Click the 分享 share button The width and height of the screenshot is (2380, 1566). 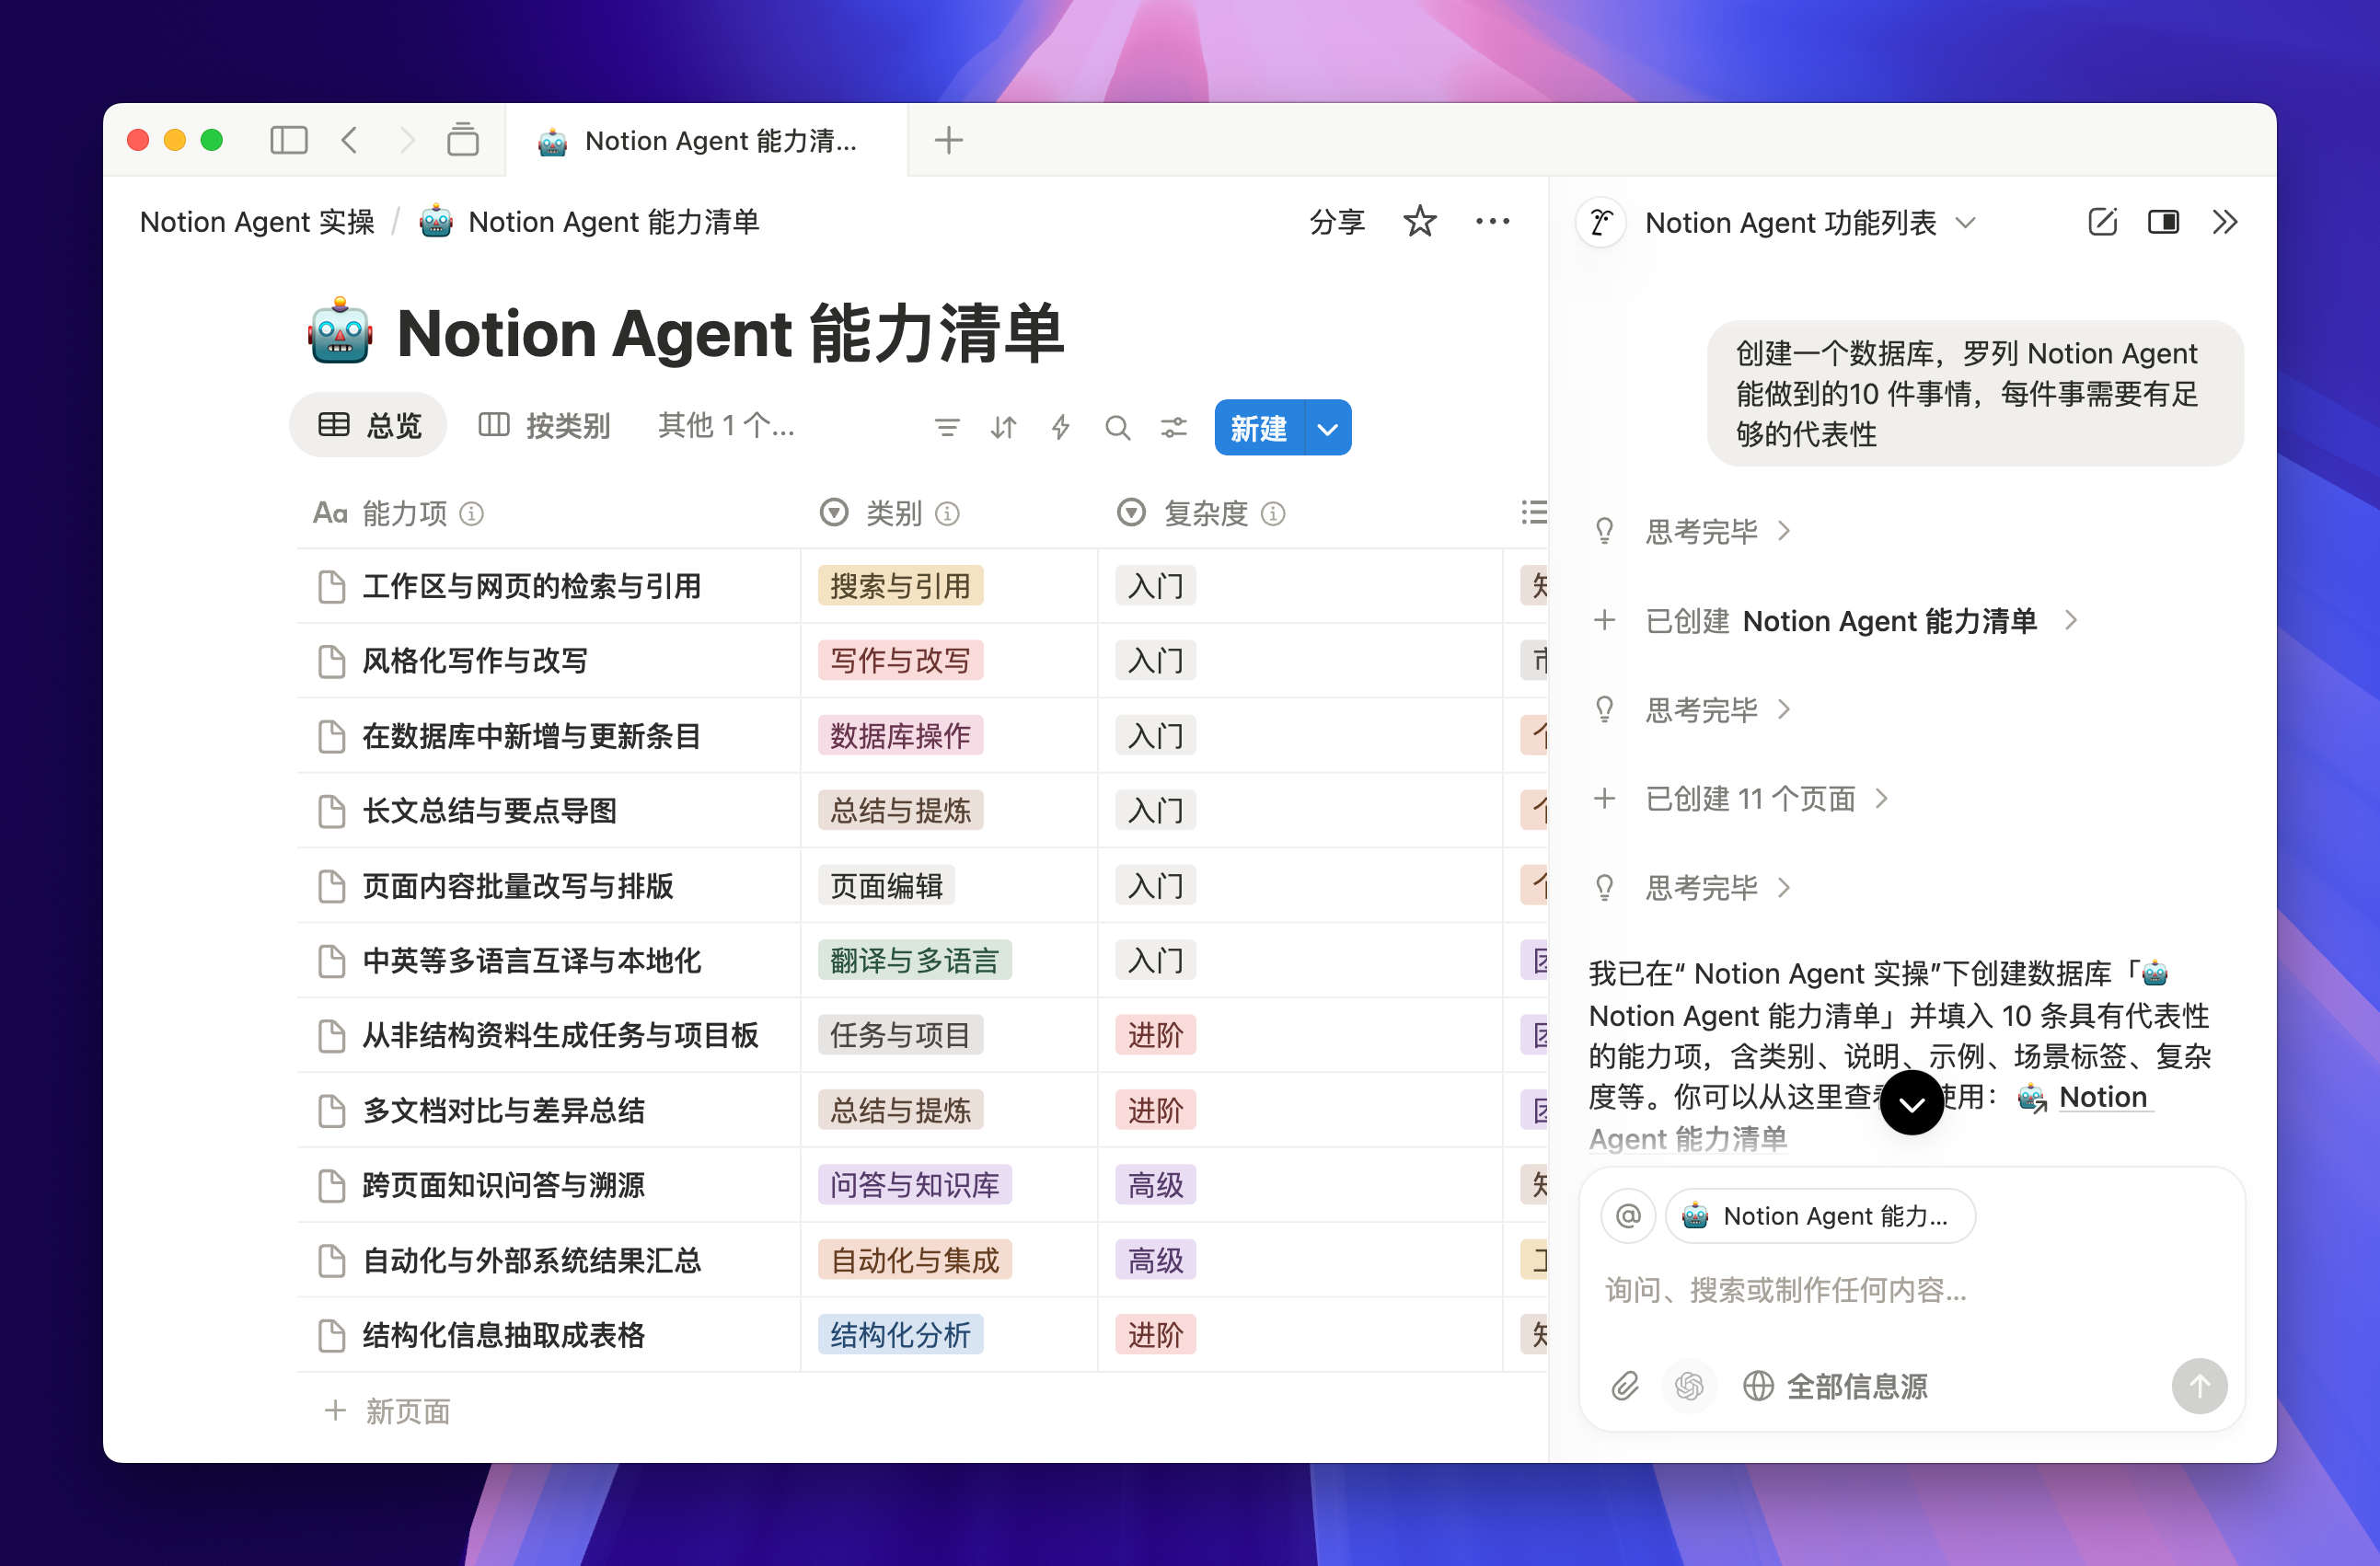point(1336,221)
